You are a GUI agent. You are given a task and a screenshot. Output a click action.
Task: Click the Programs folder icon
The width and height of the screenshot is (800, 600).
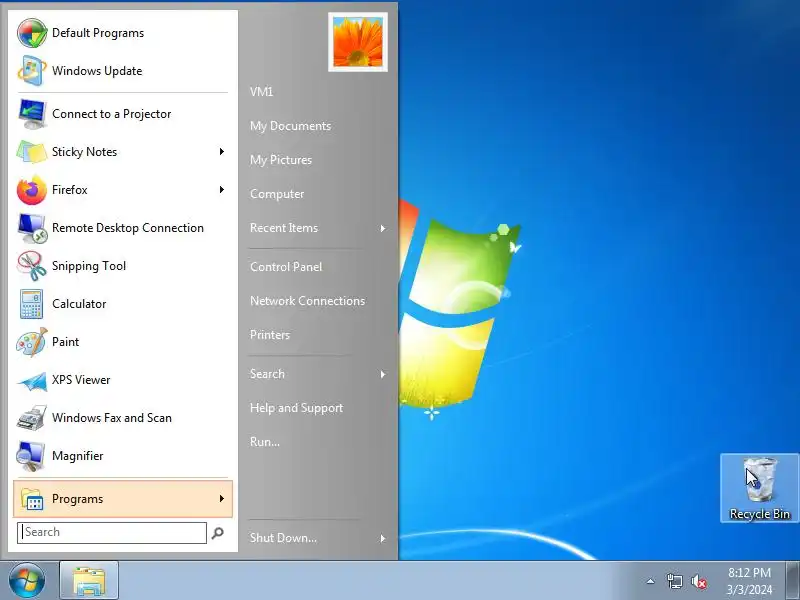click(x=32, y=499)
